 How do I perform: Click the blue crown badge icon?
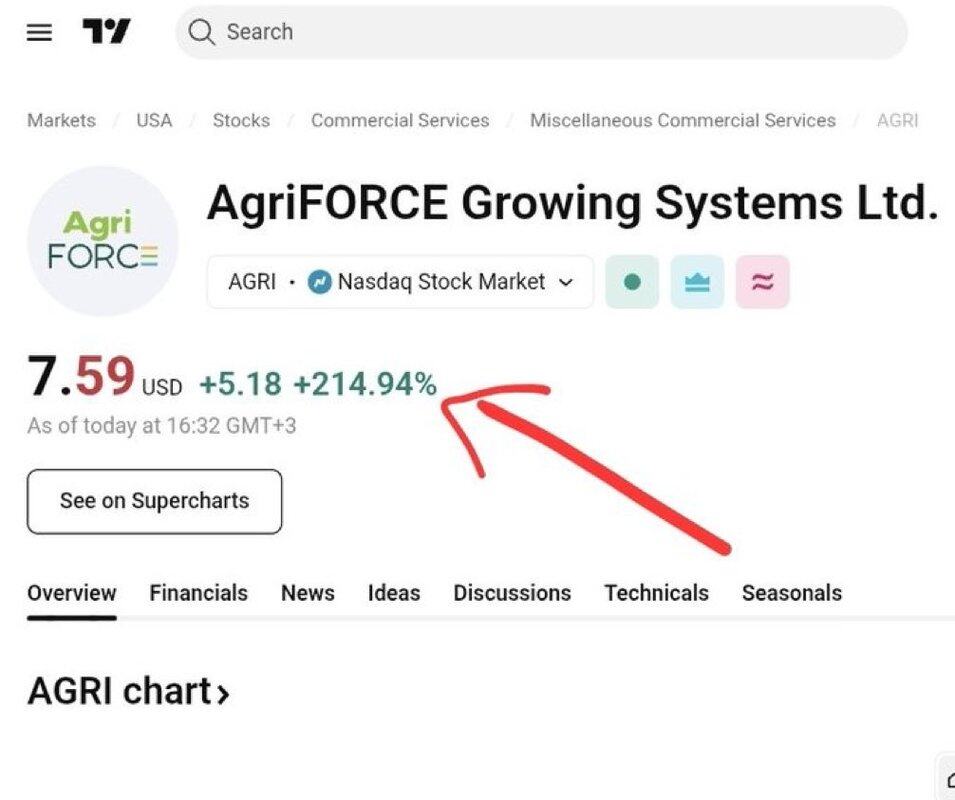[697, 282]
